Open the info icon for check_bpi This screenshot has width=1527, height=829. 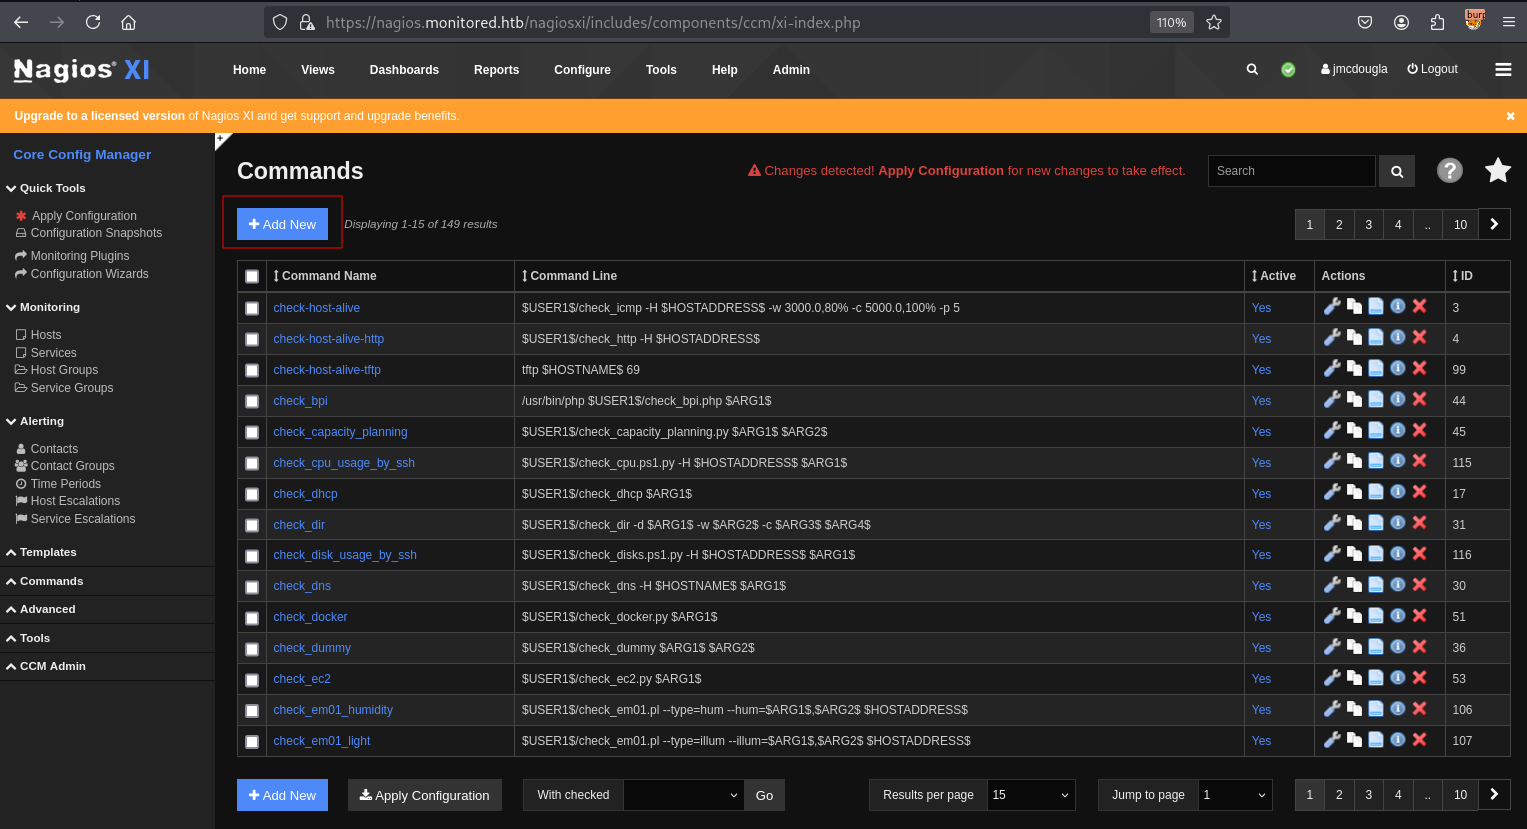pos(1398,399)
